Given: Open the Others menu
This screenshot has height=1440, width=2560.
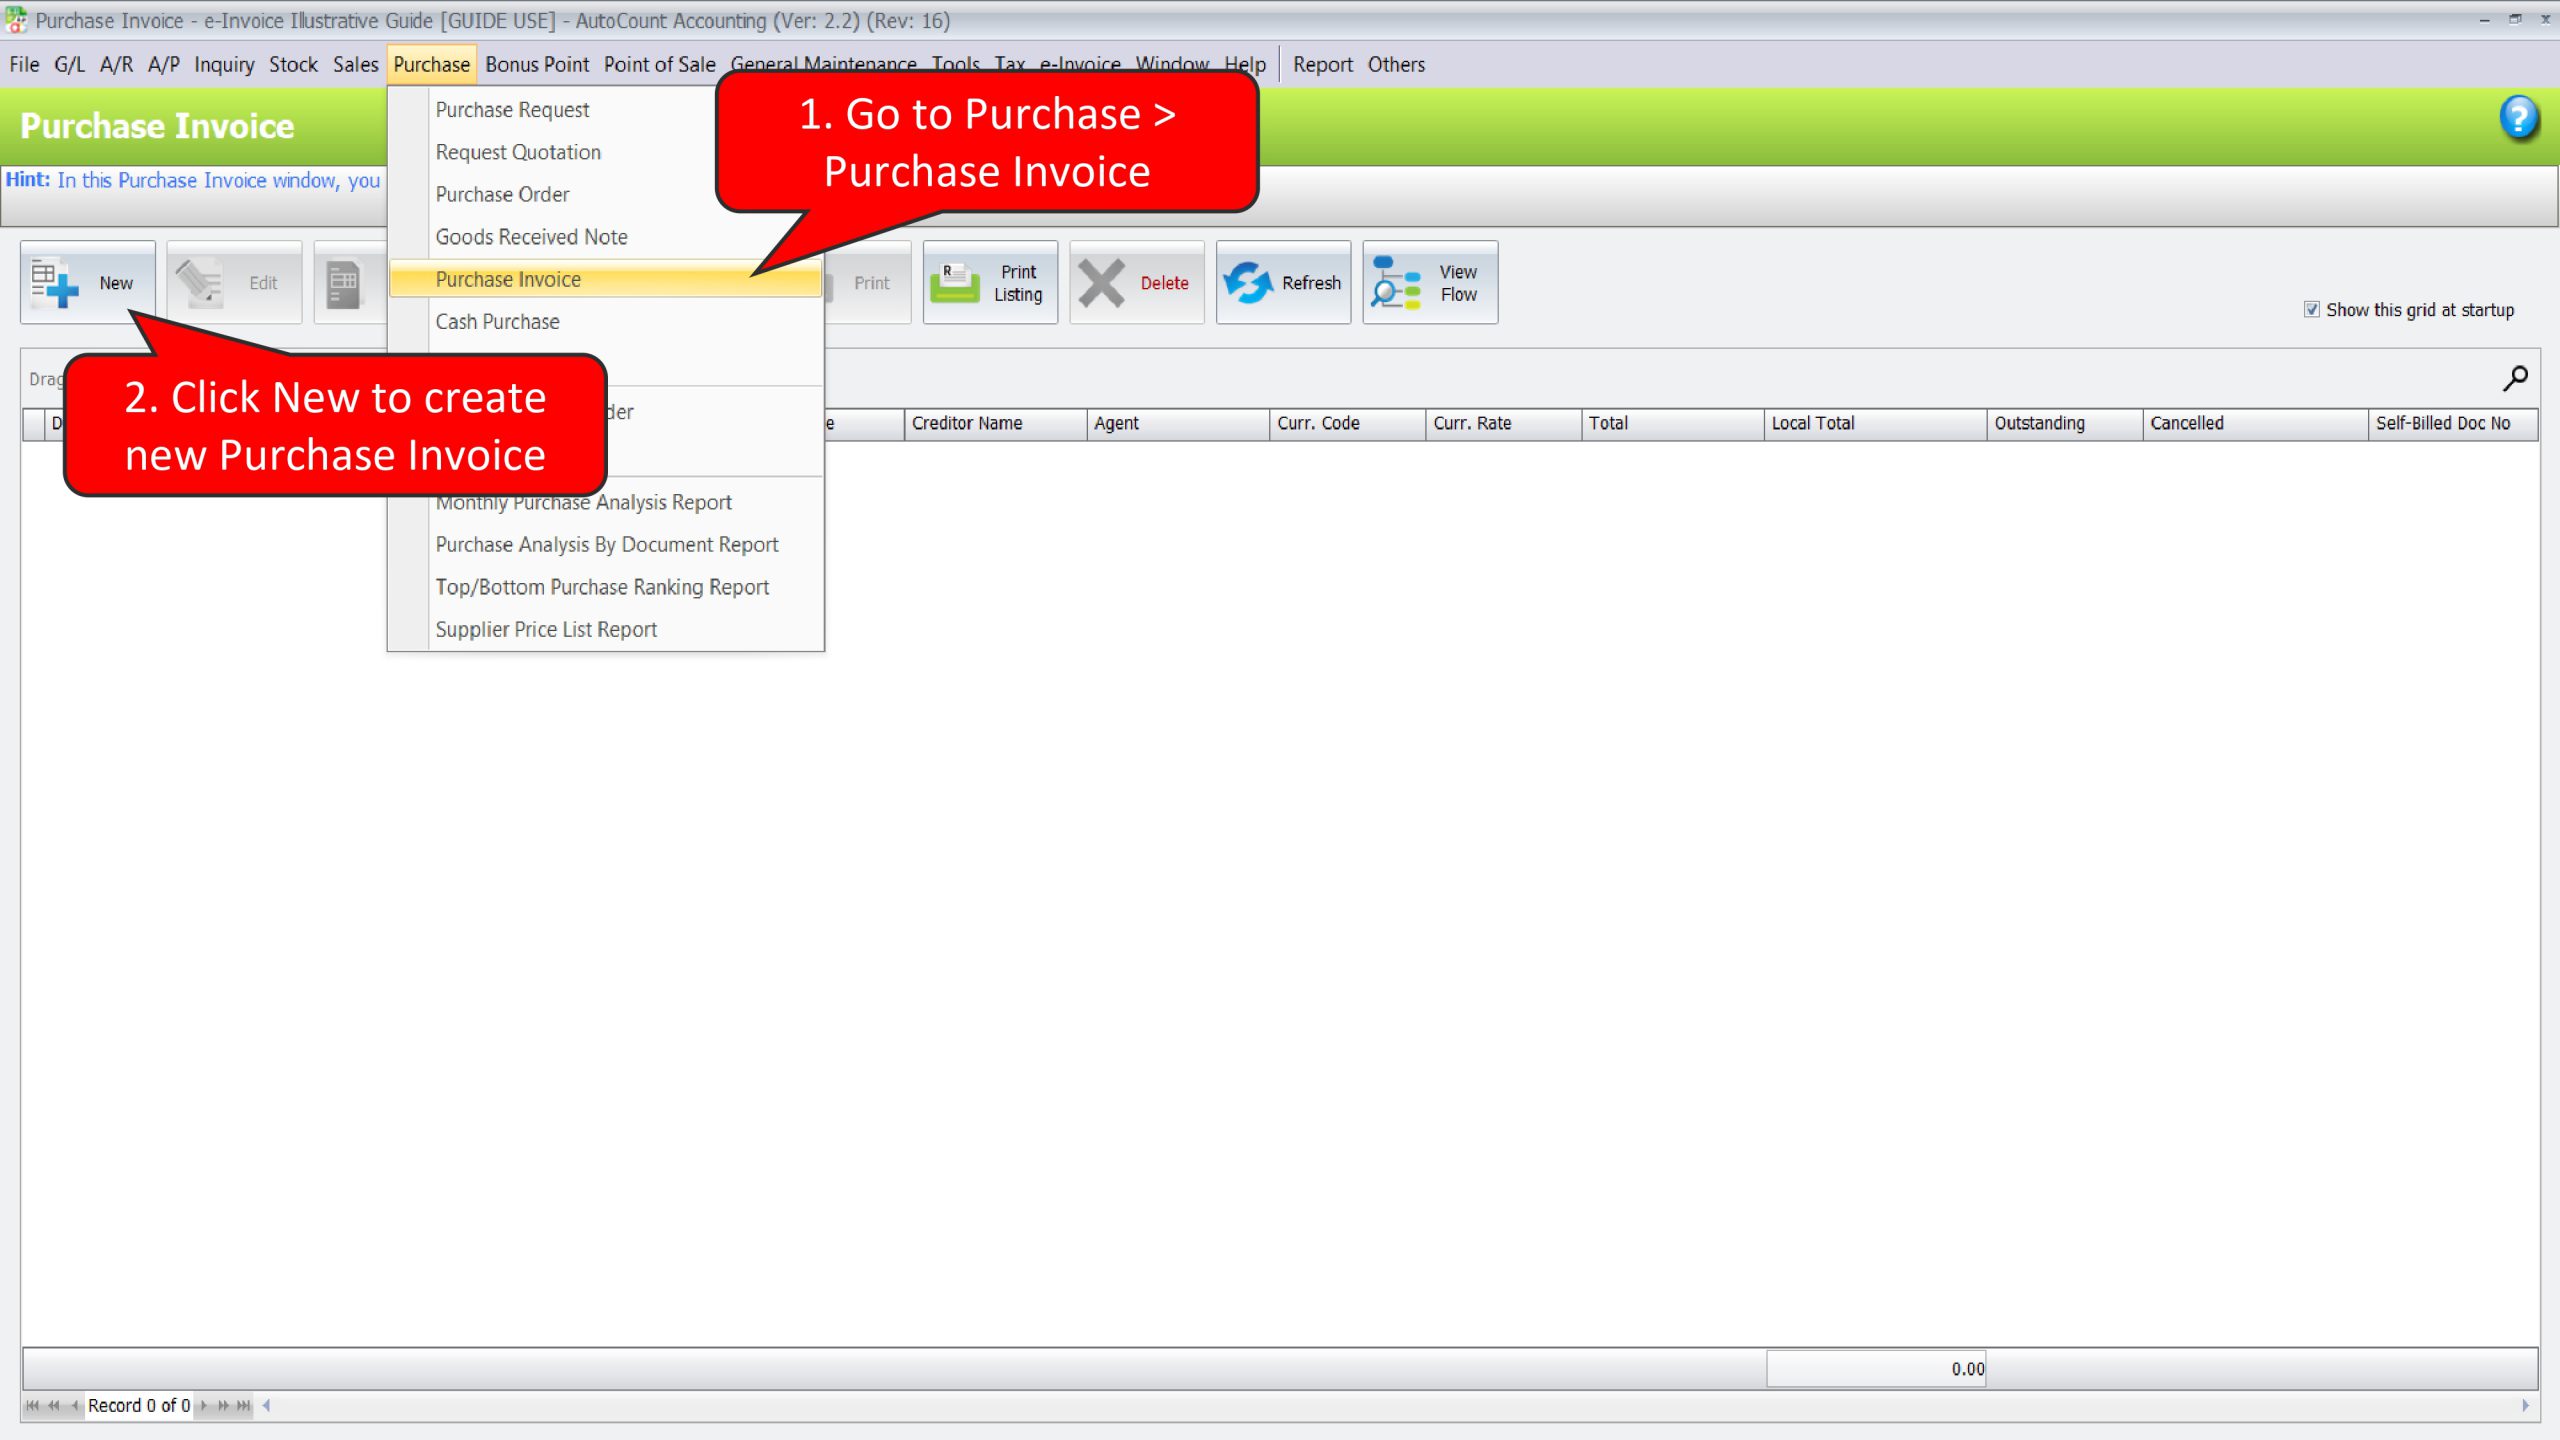Looking at the screenshot, I should pyautogui.click(x=1396, y=65).
